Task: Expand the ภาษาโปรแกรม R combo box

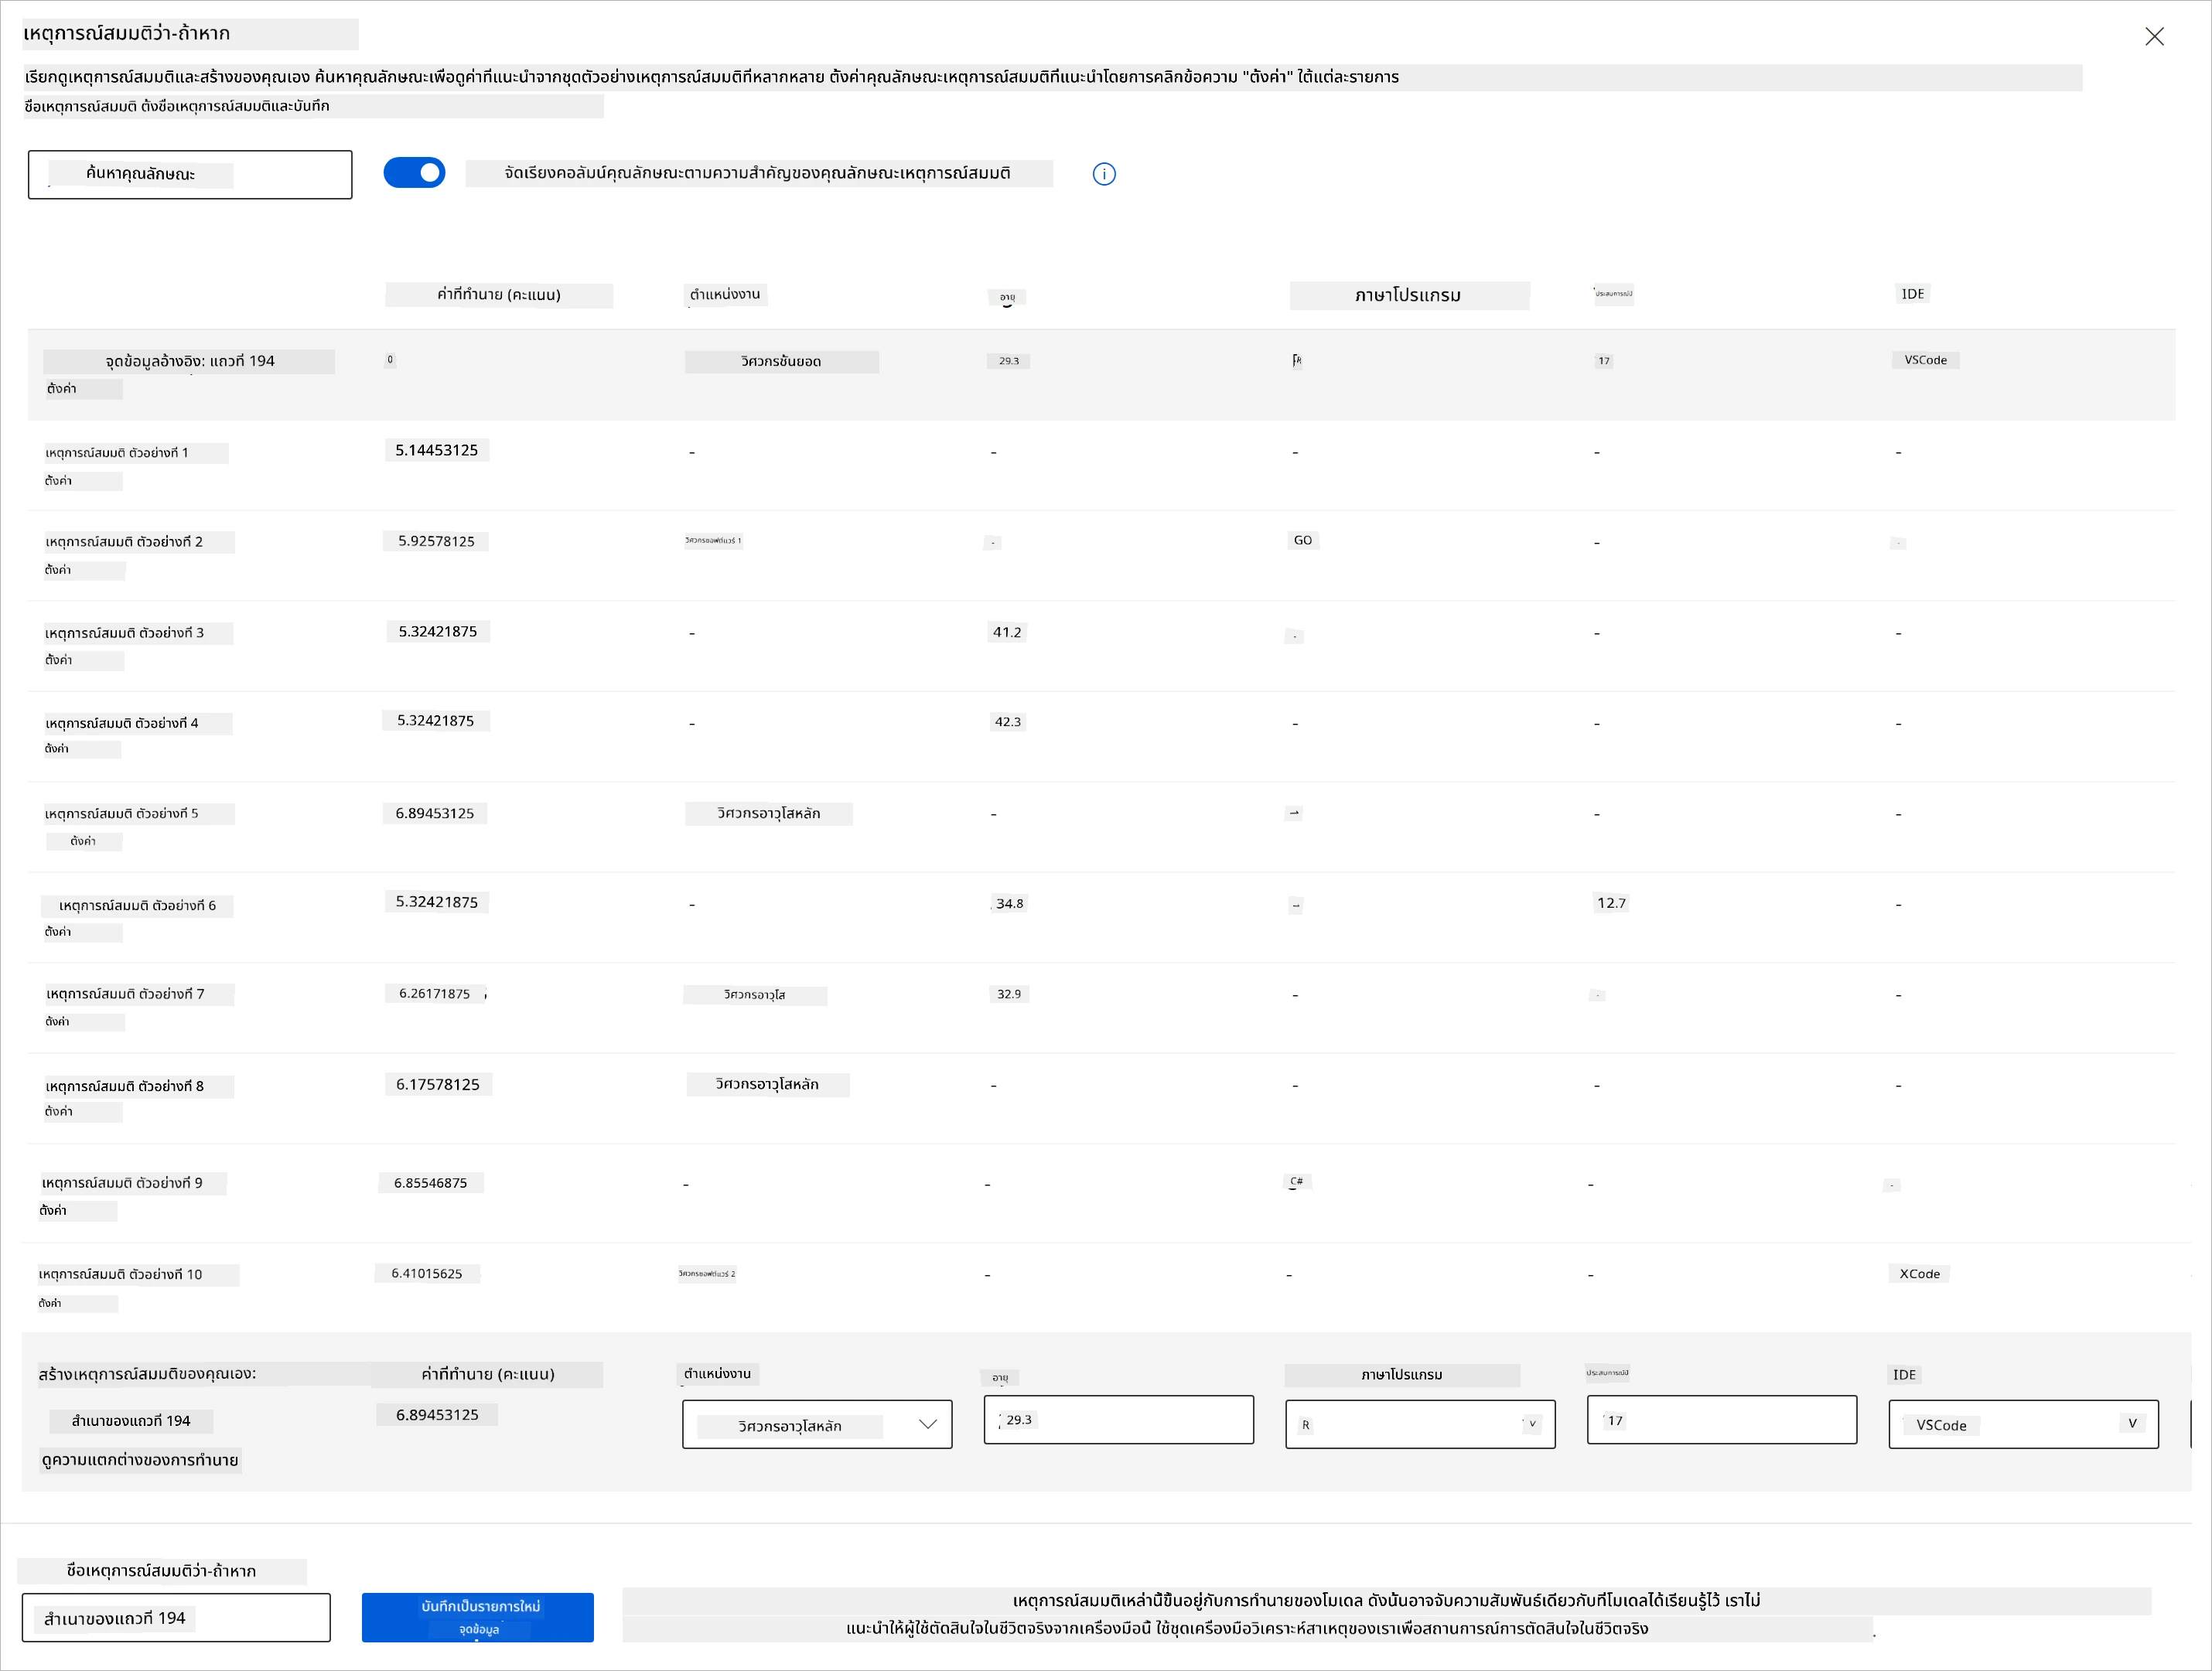Action: [1420, 1425]
